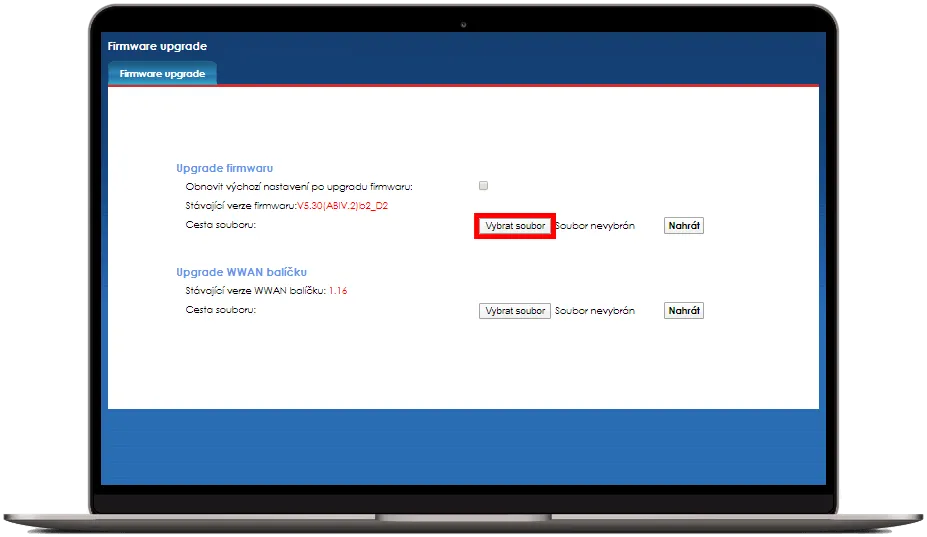Click the red firmware version V5.30 text

[342, 206]
